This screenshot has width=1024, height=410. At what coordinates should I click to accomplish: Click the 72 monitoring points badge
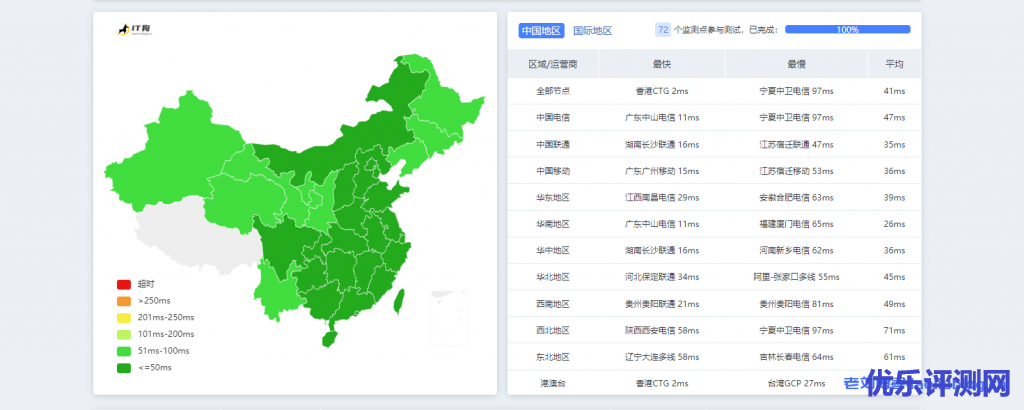click(662, 30)
